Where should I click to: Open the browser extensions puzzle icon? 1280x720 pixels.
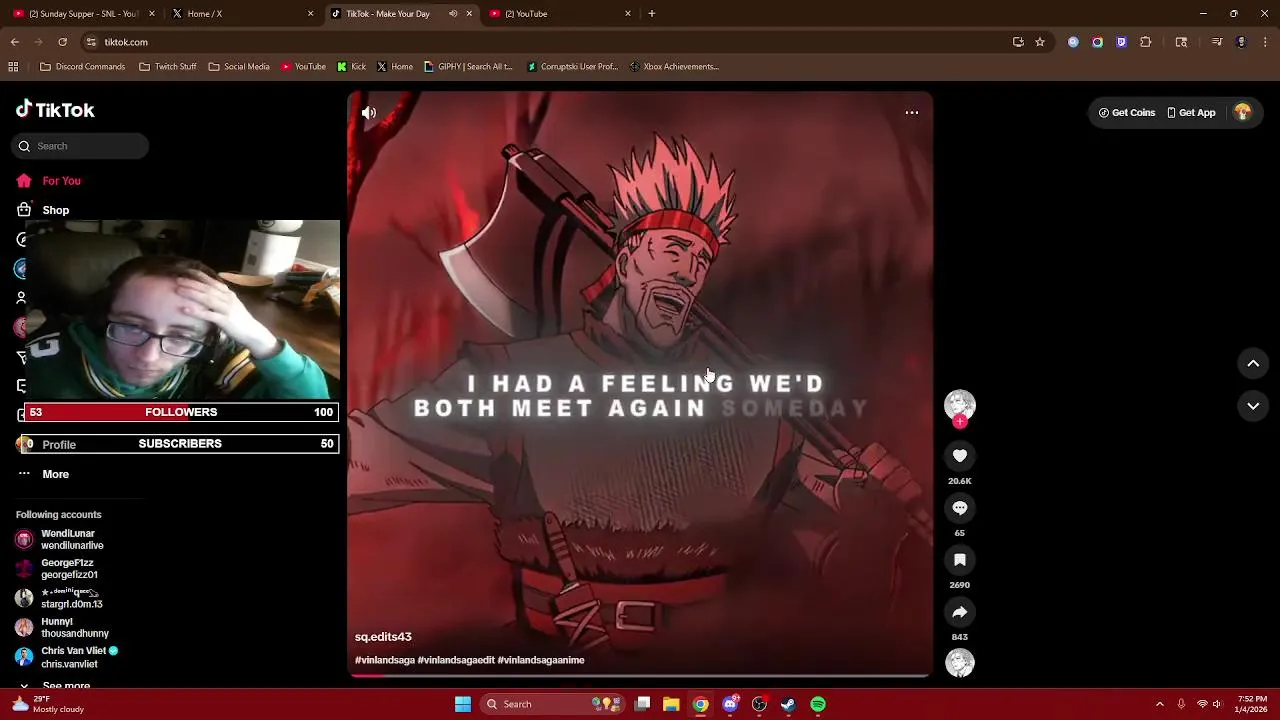pos(1146,42)
